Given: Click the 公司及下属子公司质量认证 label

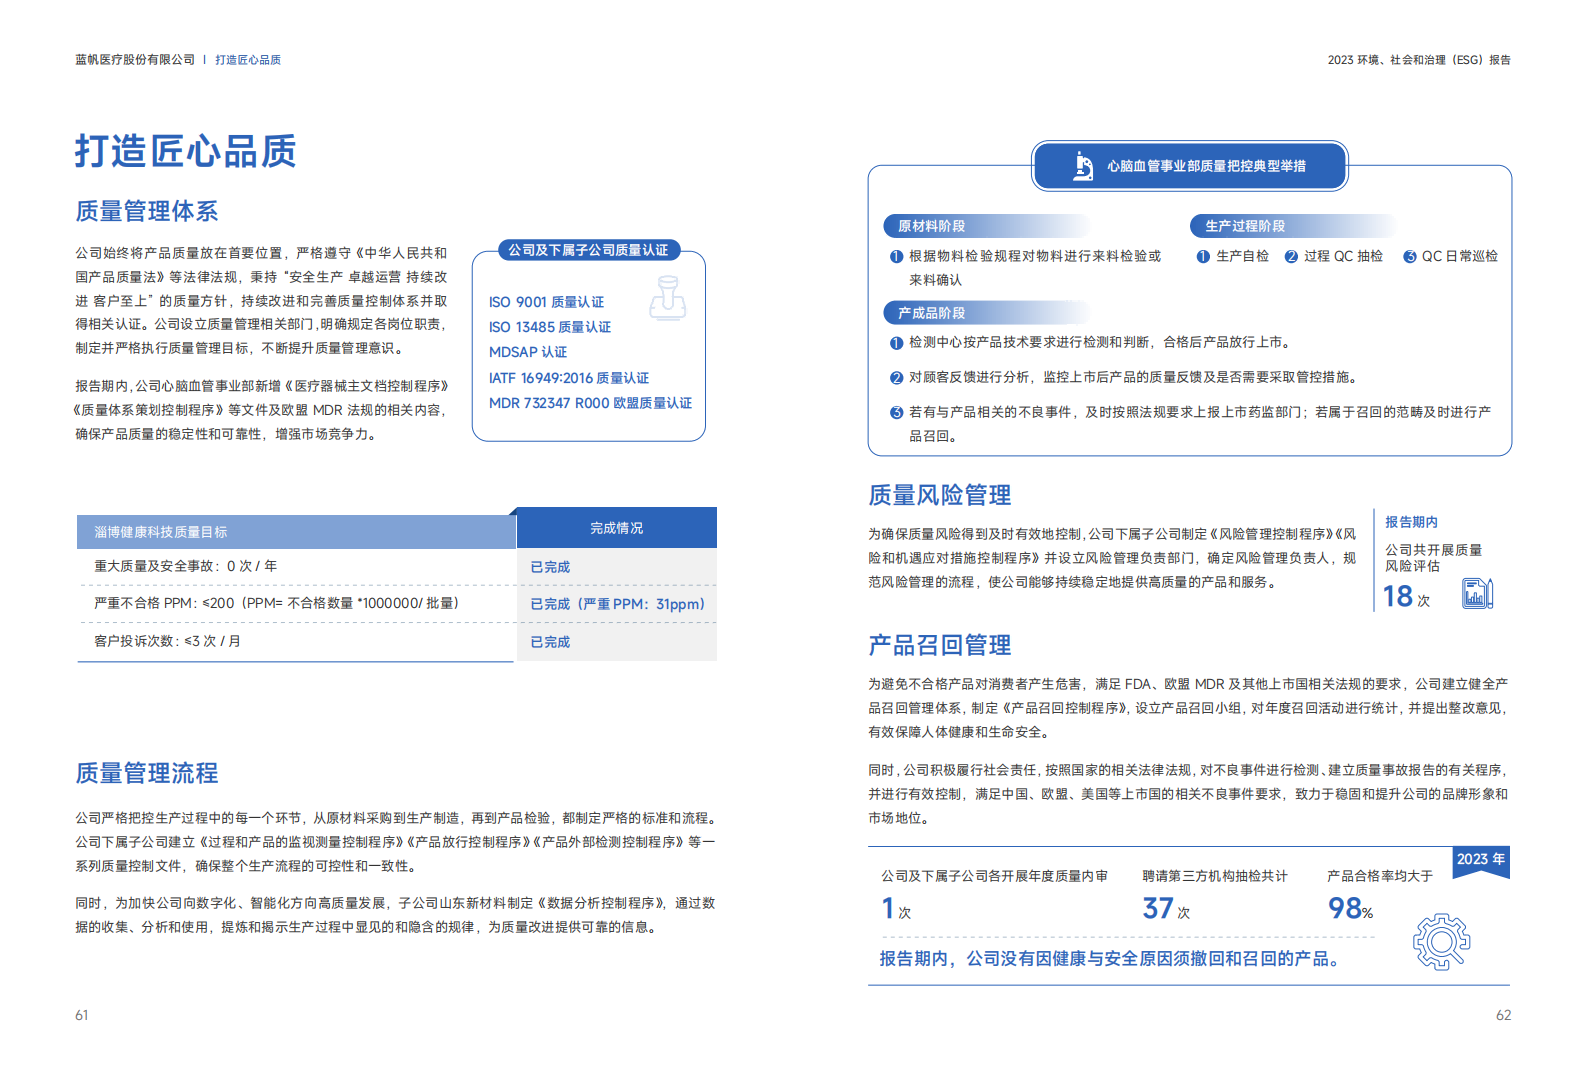Looking at the screenshot, I should (x=588, y=250).
